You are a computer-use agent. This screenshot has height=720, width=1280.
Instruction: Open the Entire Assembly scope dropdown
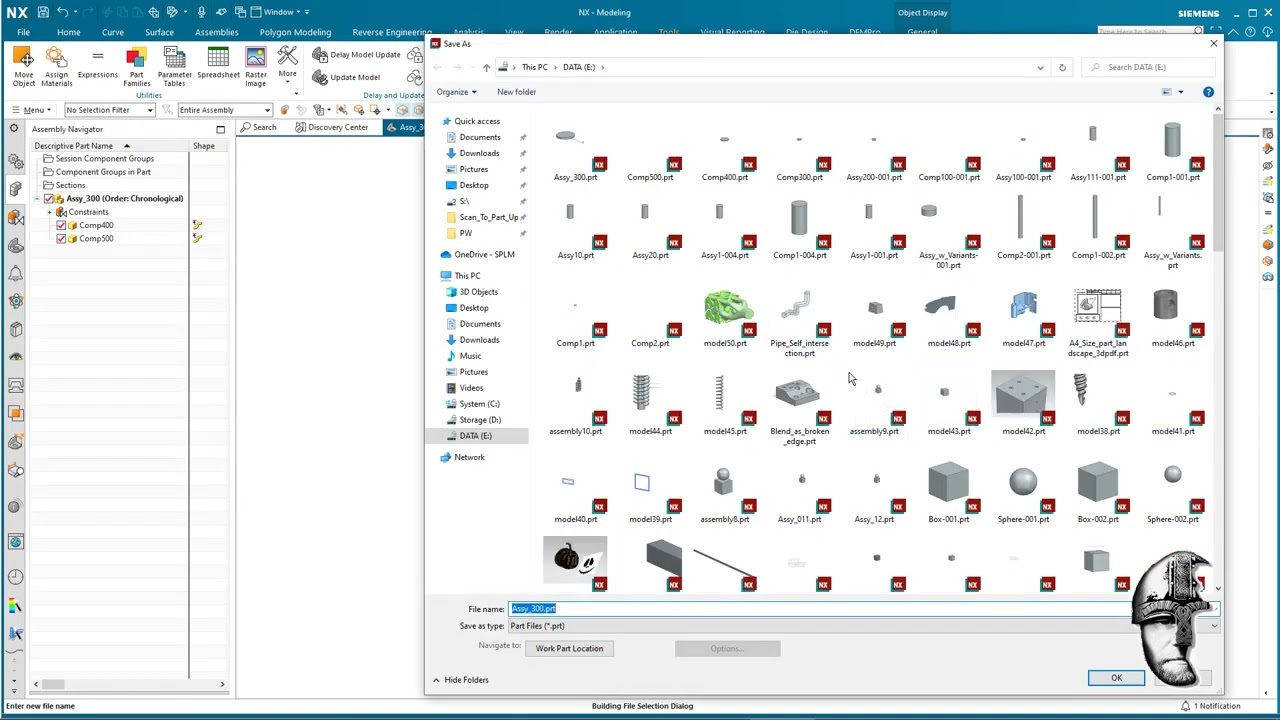click(x=224, y=110)
